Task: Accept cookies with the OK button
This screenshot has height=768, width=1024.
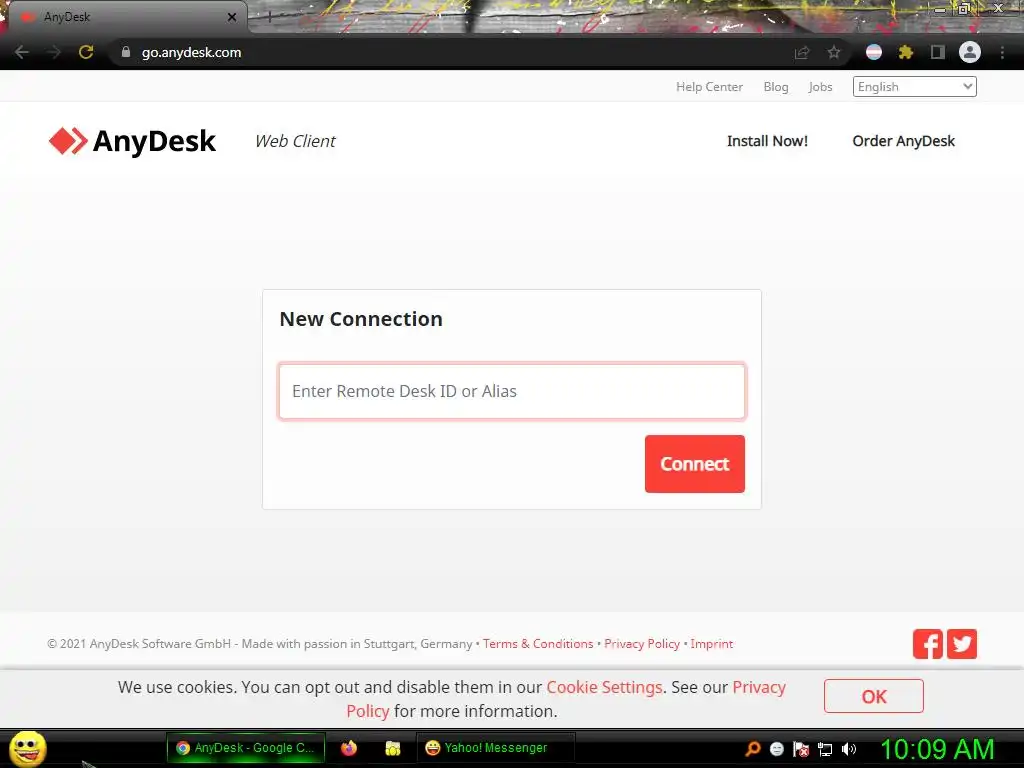Action: click(x=874, y=696)
